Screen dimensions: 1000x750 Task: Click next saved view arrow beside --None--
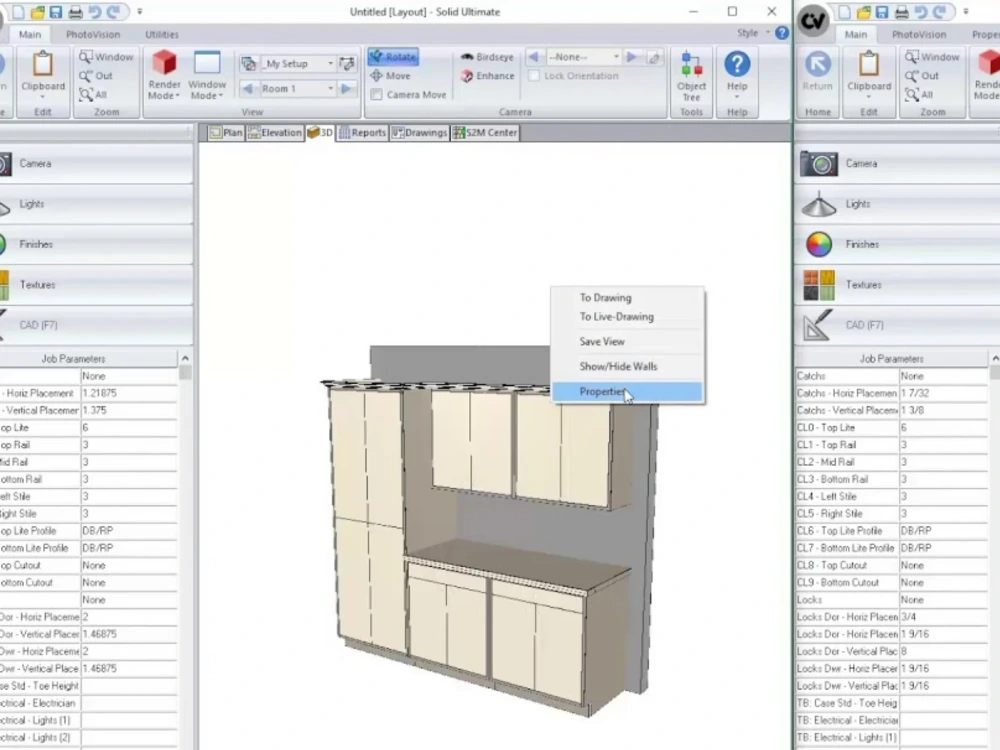click(631, 57)
